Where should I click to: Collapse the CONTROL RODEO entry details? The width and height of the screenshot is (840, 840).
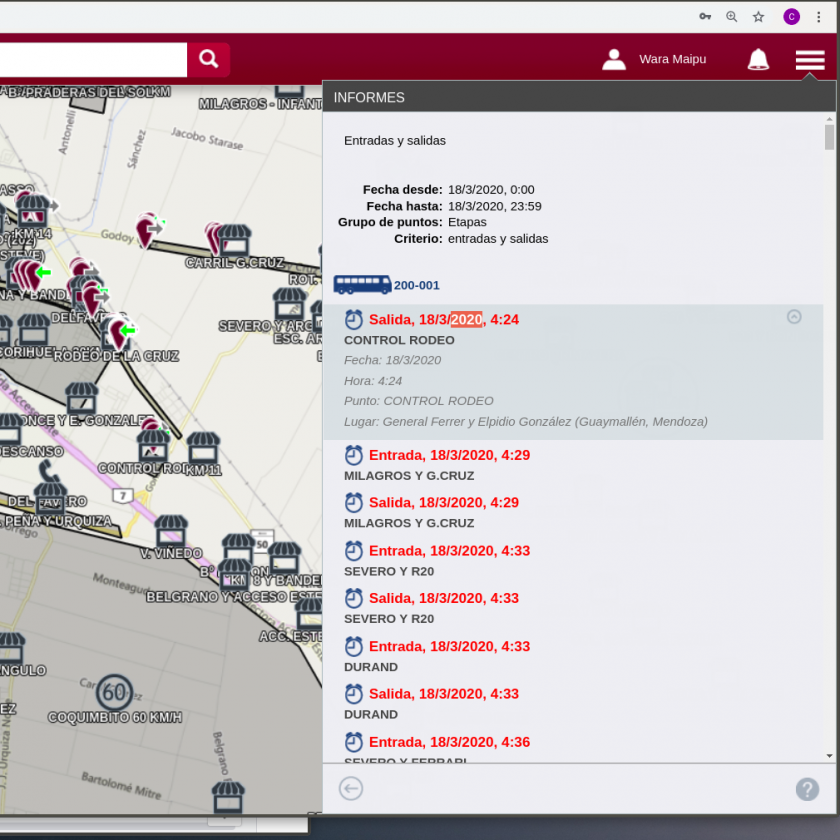[x=794, y=317]
